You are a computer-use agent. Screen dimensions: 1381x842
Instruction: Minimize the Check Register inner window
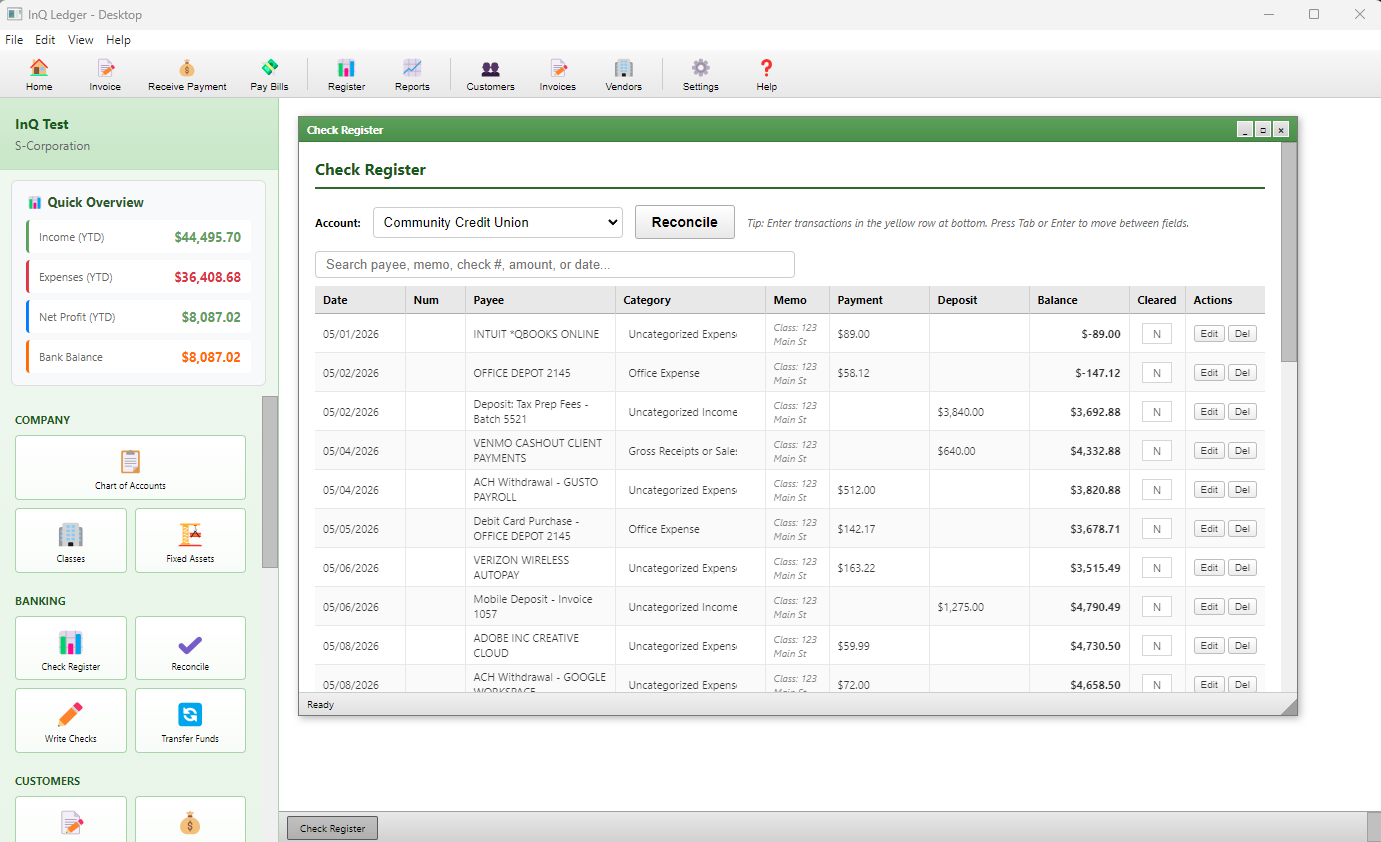(1245, 130)
